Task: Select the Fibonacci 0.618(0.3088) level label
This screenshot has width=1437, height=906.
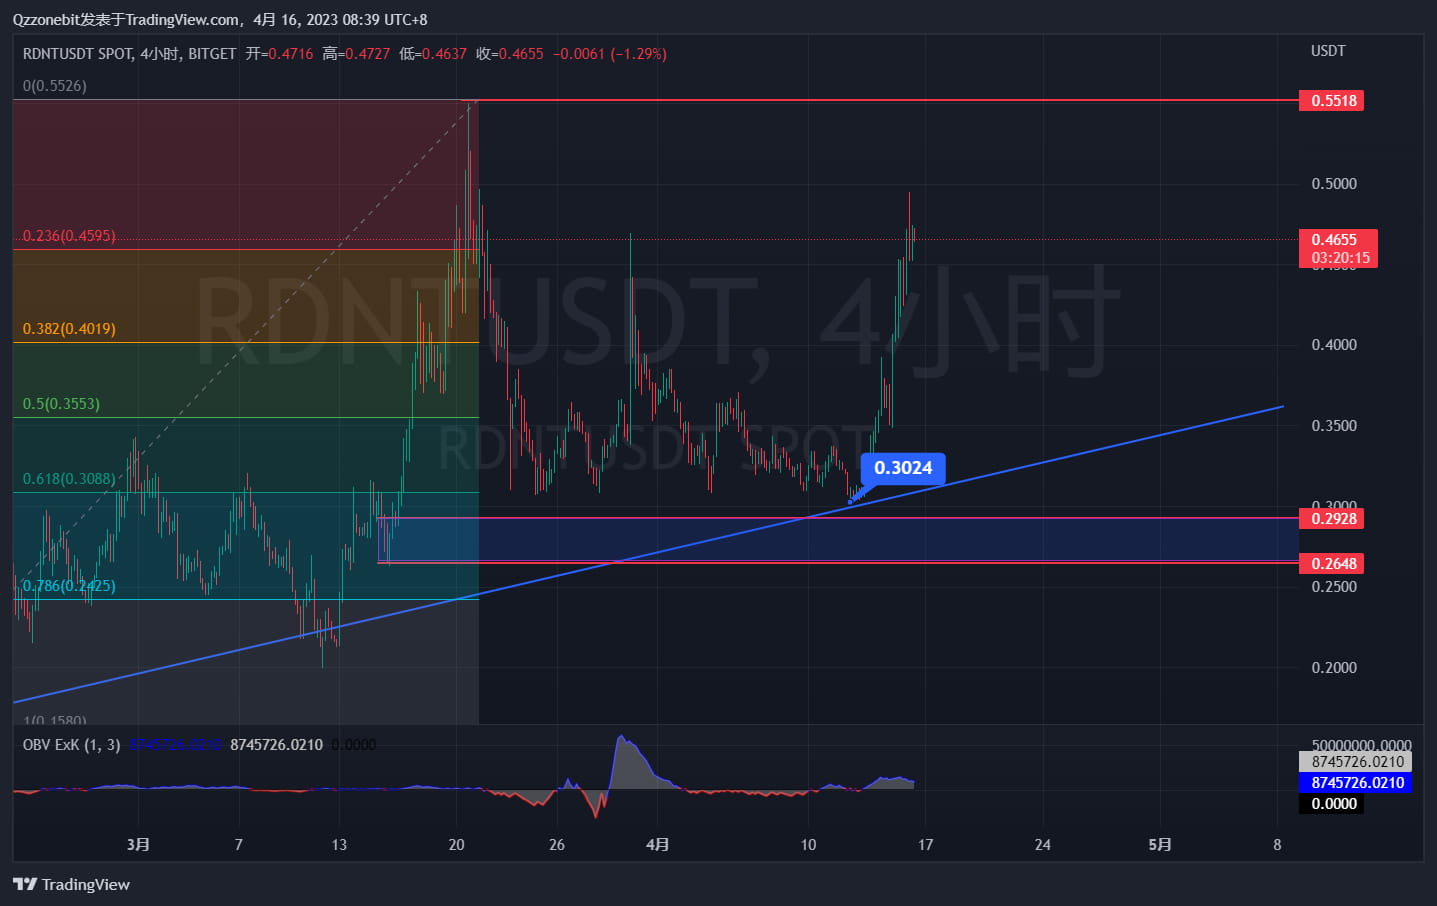Action: point(69,479)
